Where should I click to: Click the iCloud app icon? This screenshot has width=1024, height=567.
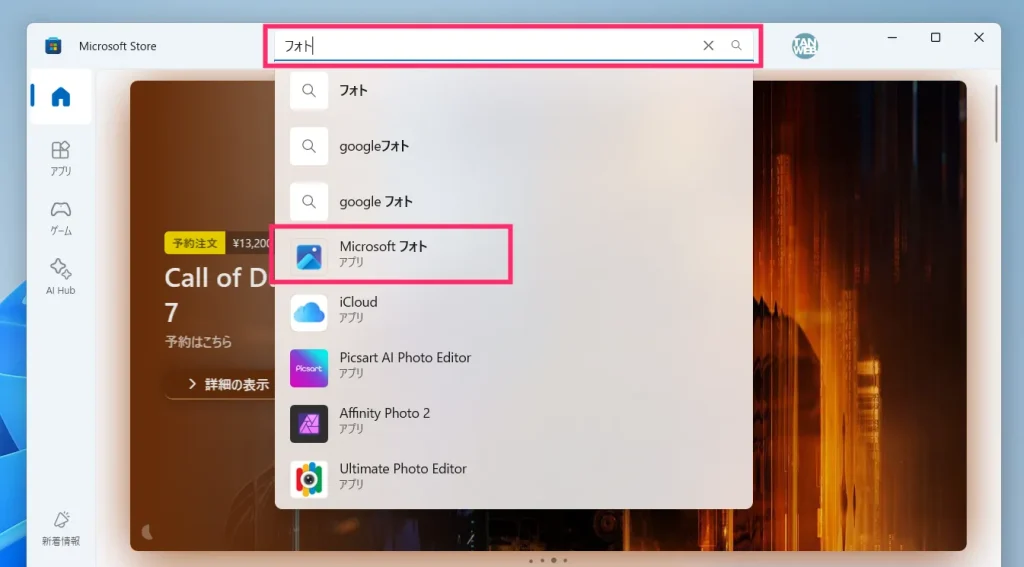pyautogui.click(x=309, y=312)
